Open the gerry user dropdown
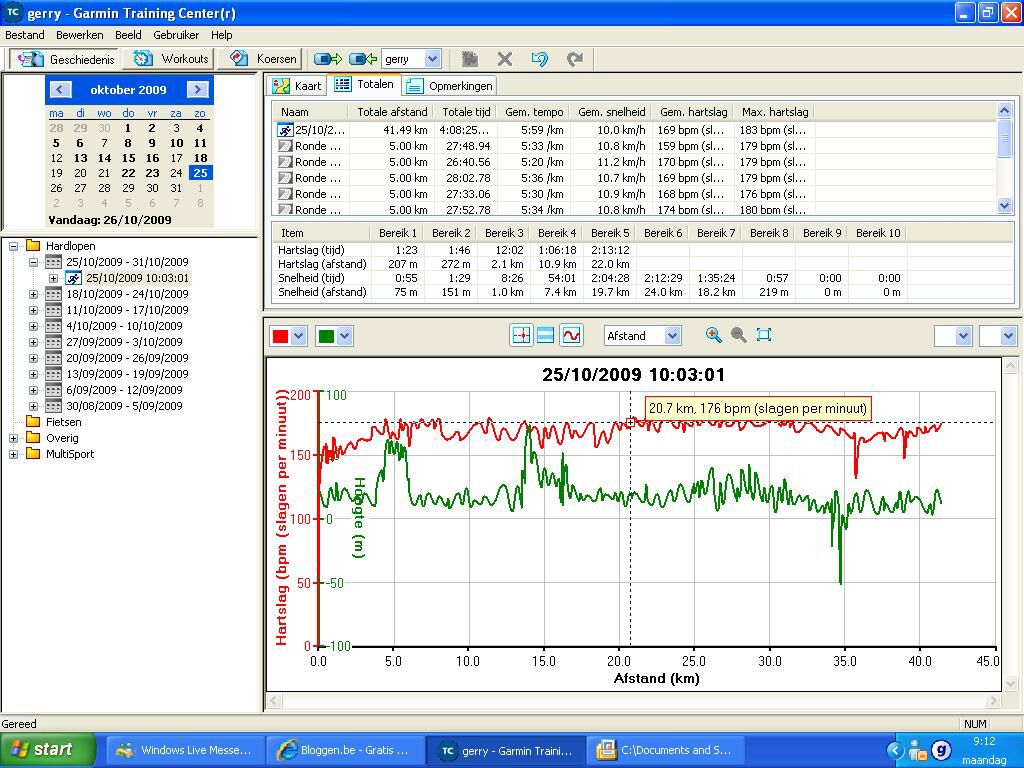 click(x=432, y=59)
